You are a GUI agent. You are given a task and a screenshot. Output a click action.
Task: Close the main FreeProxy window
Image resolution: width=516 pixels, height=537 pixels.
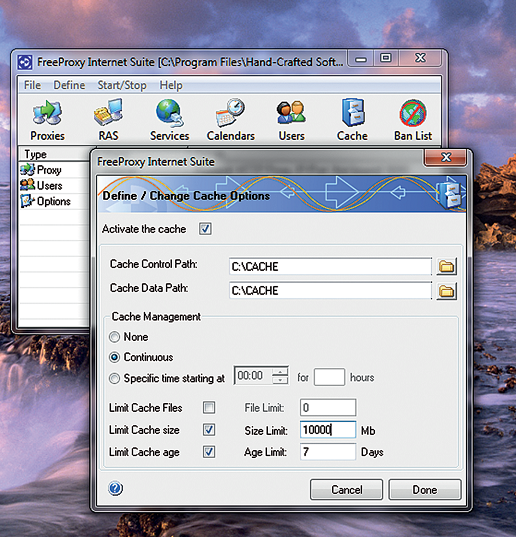pyautogui.click(x=420, y=58)
